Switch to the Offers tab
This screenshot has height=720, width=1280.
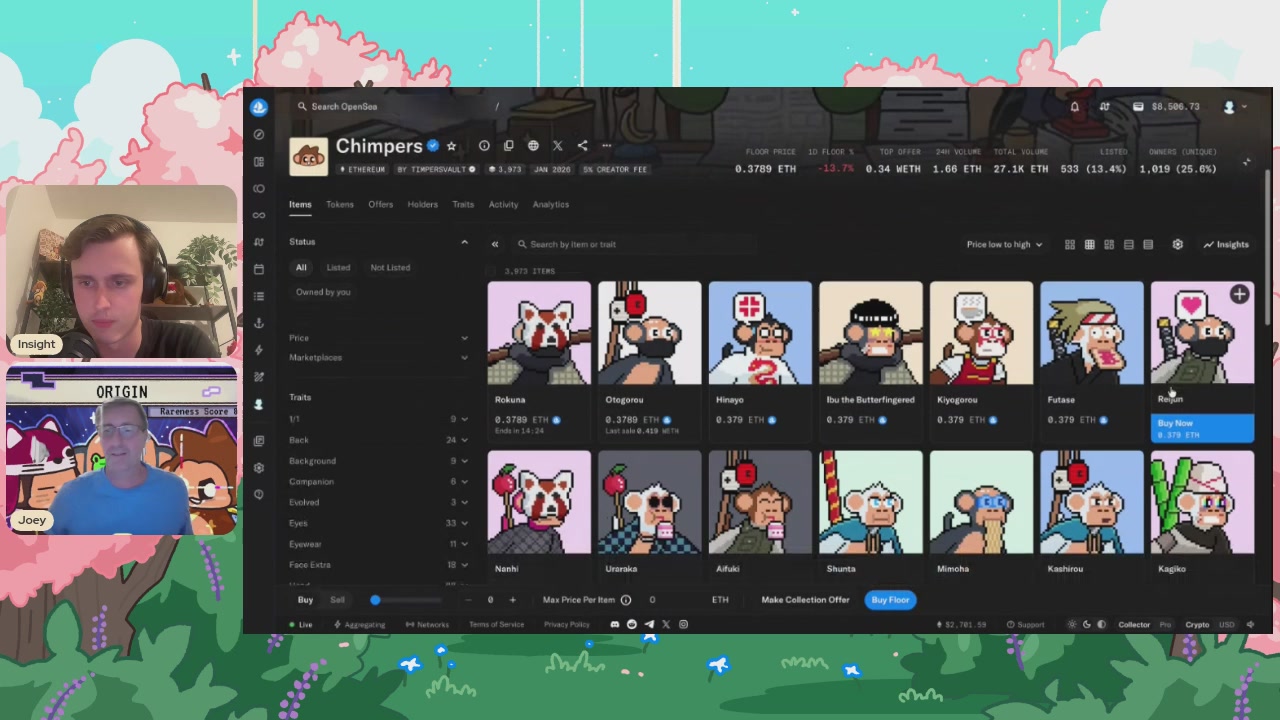380,204
